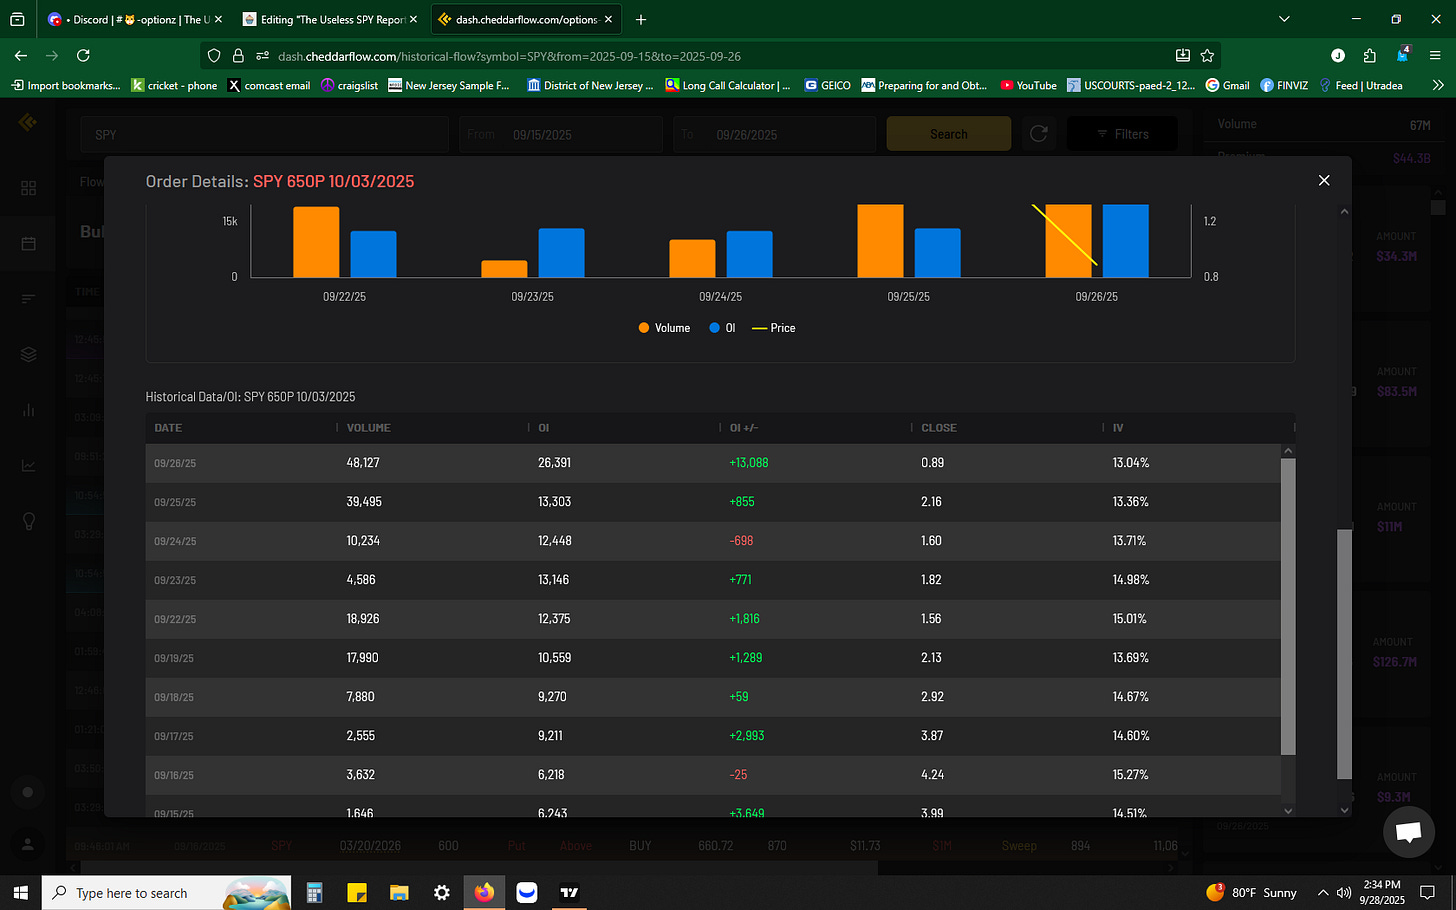1456x910 pixels.
Task: Click the 09/22/25 orange volume bar
Action: click(x=316, y=242)
